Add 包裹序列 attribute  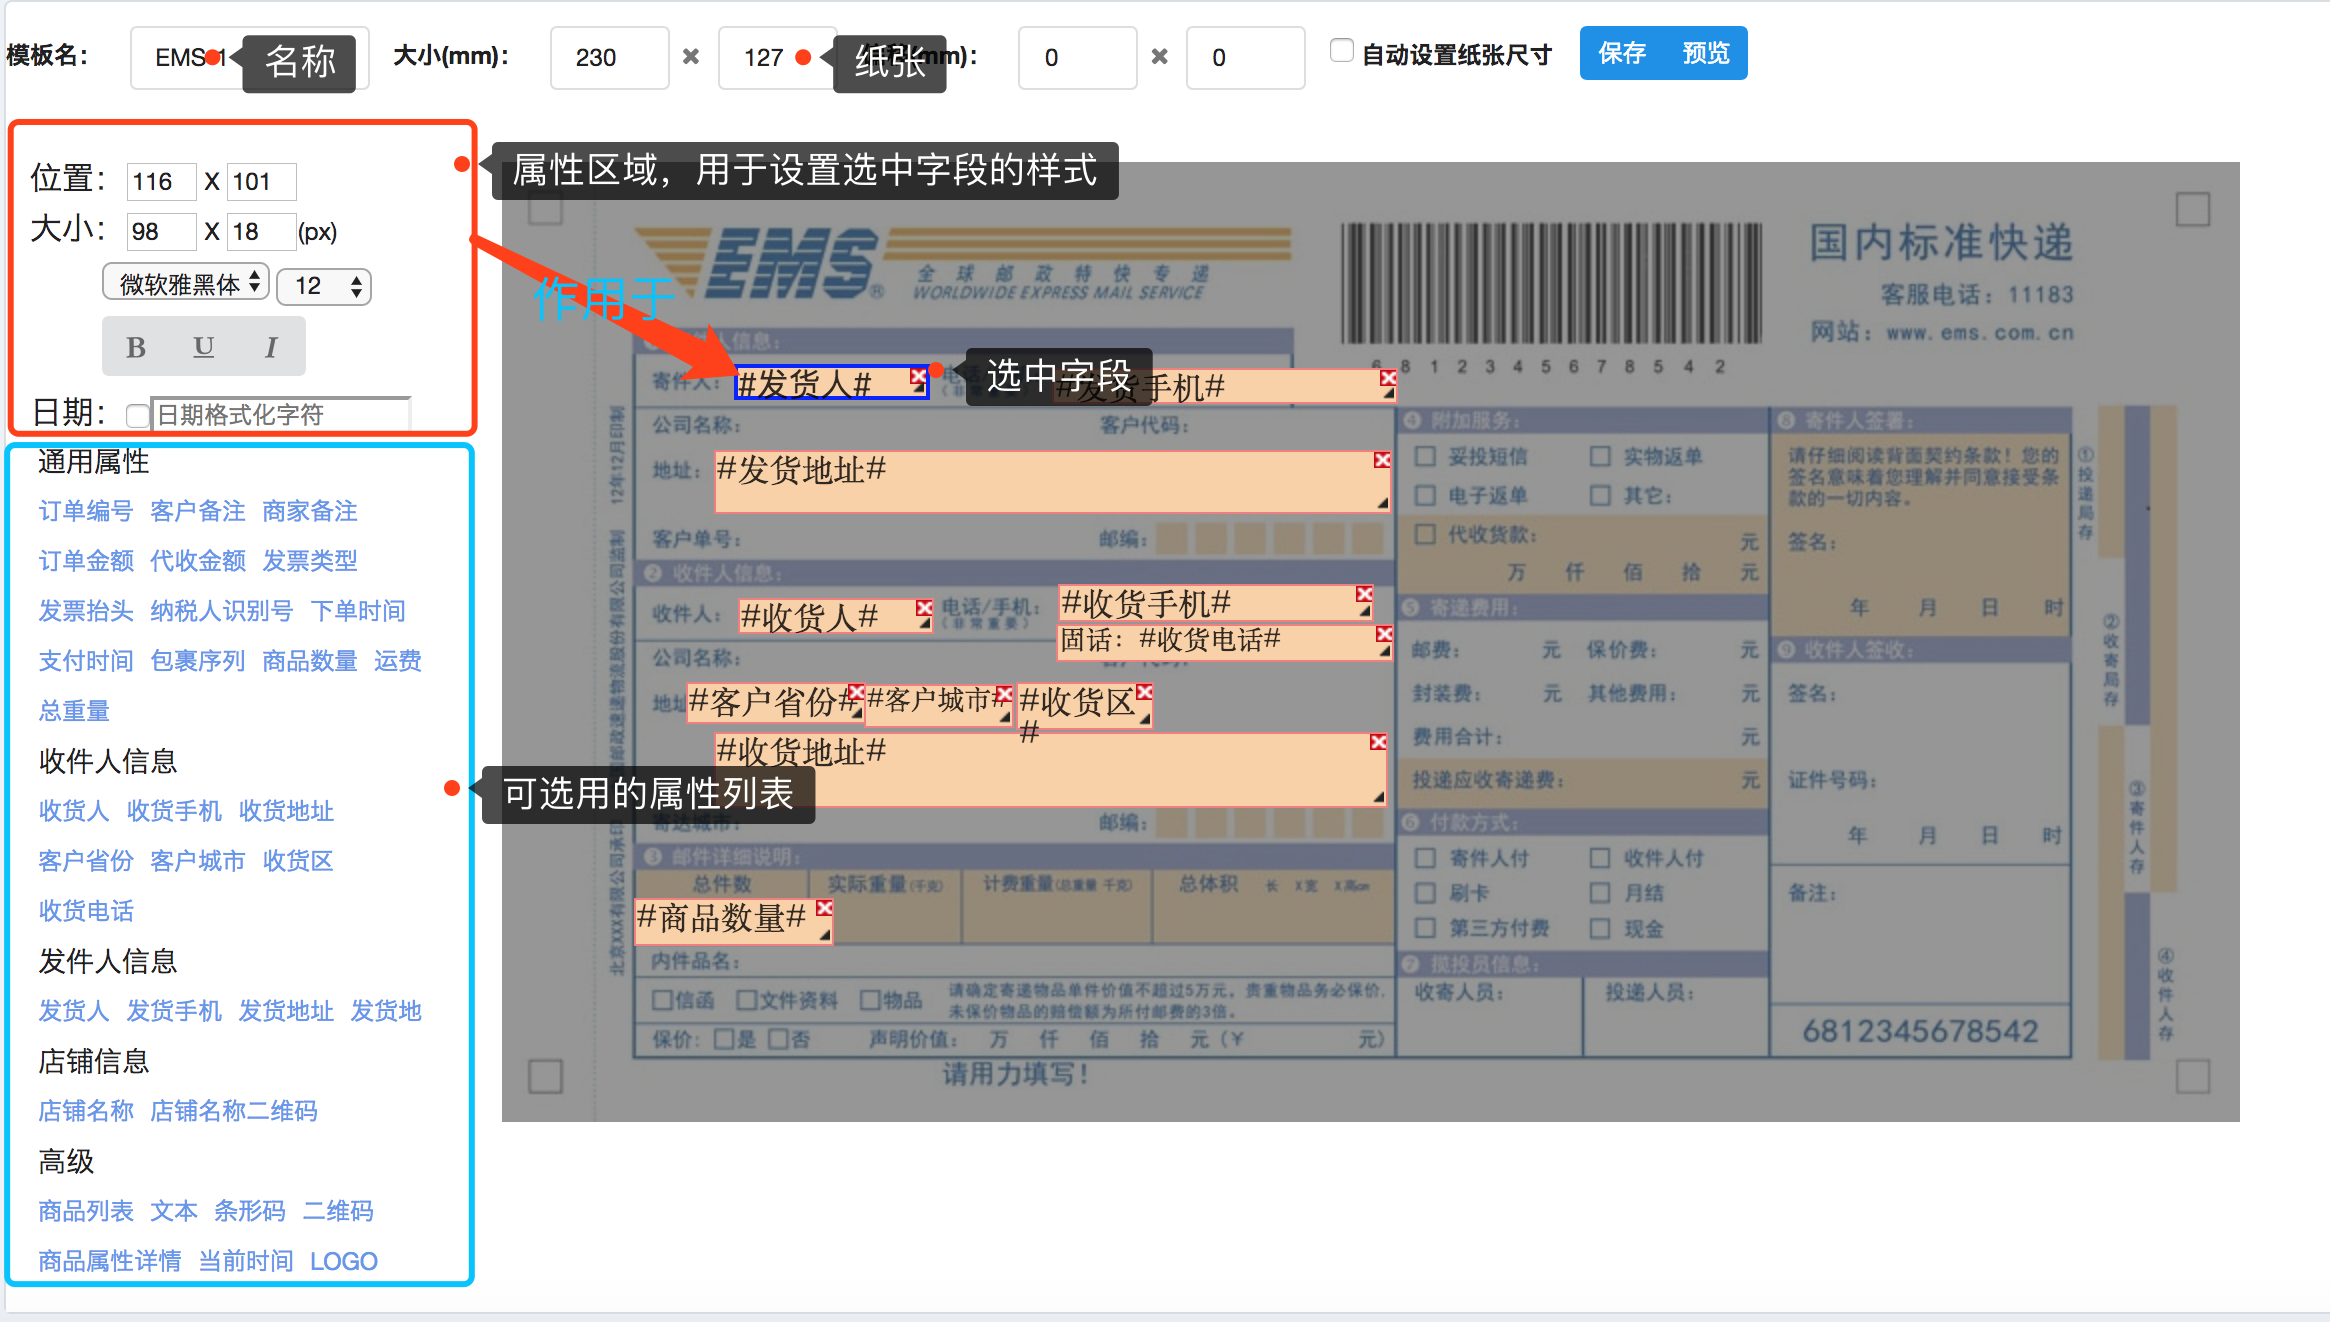[x=198, y=661]
